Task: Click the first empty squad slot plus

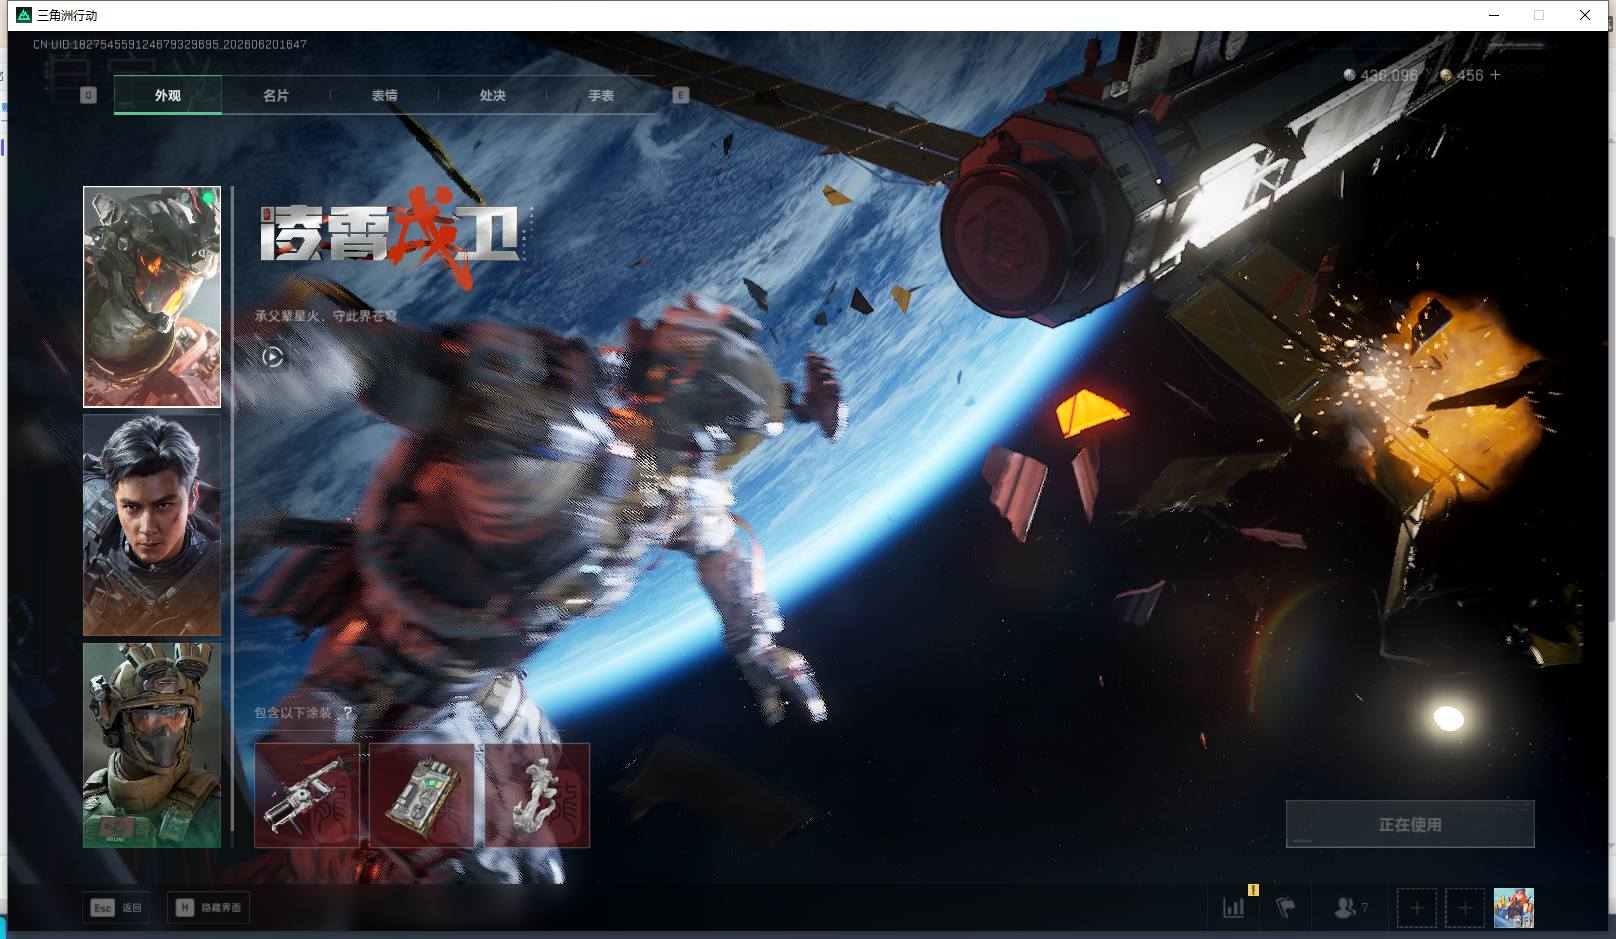Action: (x=1417, y=908)
